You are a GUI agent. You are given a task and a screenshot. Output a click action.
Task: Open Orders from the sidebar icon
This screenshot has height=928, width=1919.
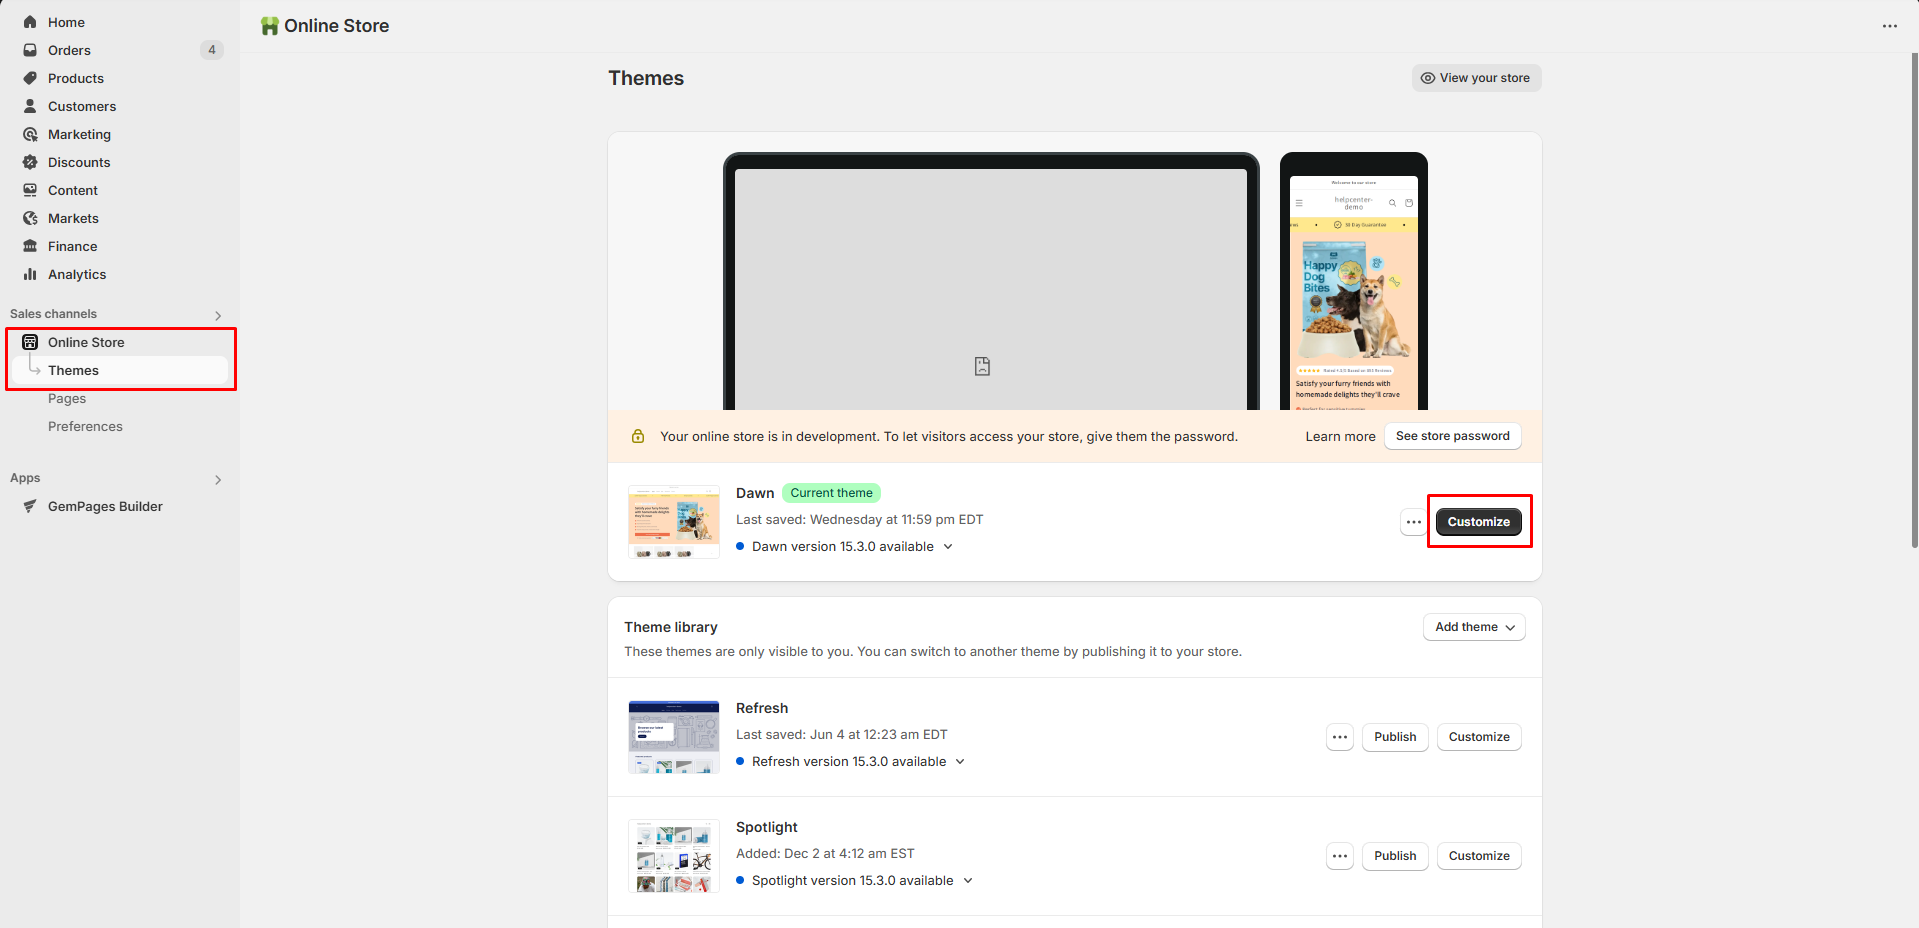tap(30, 50)
